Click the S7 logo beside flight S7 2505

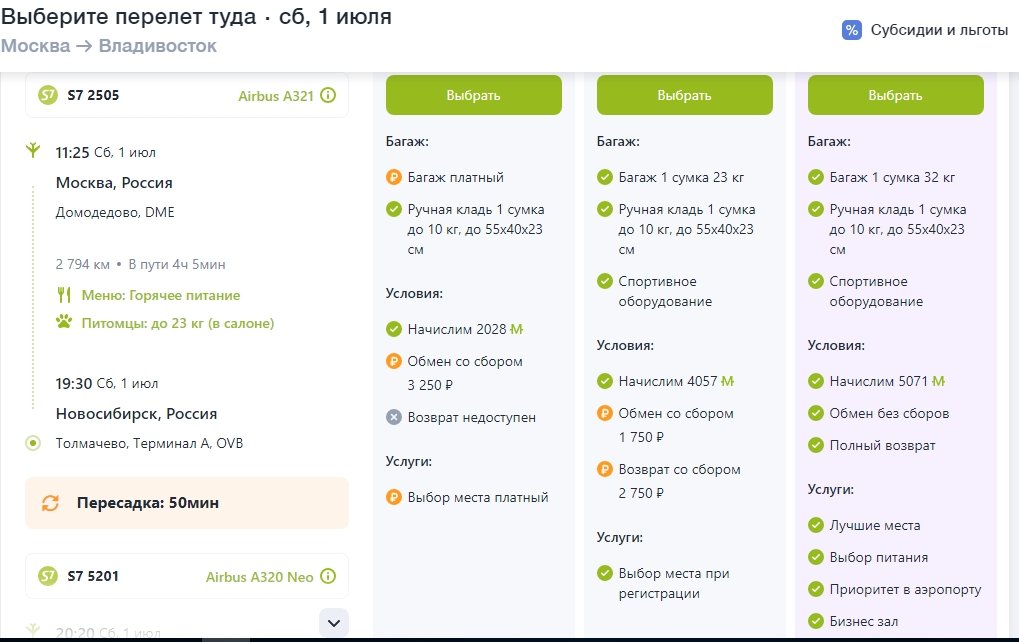(48, 96)
